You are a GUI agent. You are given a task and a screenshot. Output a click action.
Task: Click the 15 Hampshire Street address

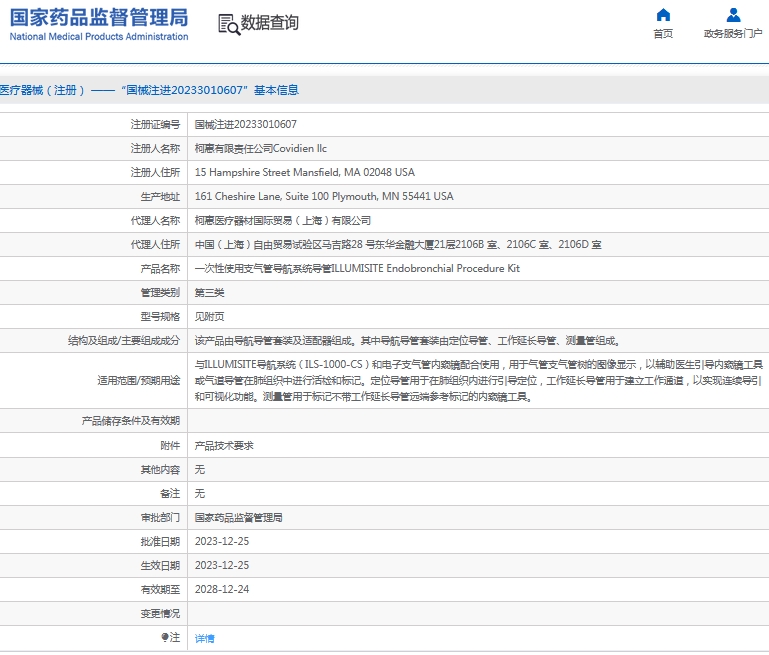[304, 173]
